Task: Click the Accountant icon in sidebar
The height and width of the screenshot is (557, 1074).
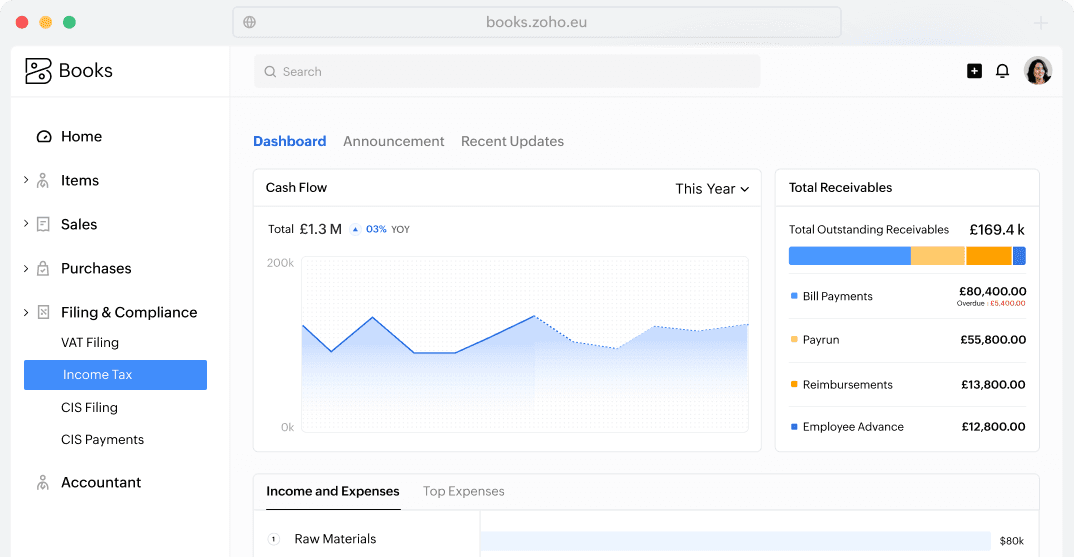Action: point(42,482)
